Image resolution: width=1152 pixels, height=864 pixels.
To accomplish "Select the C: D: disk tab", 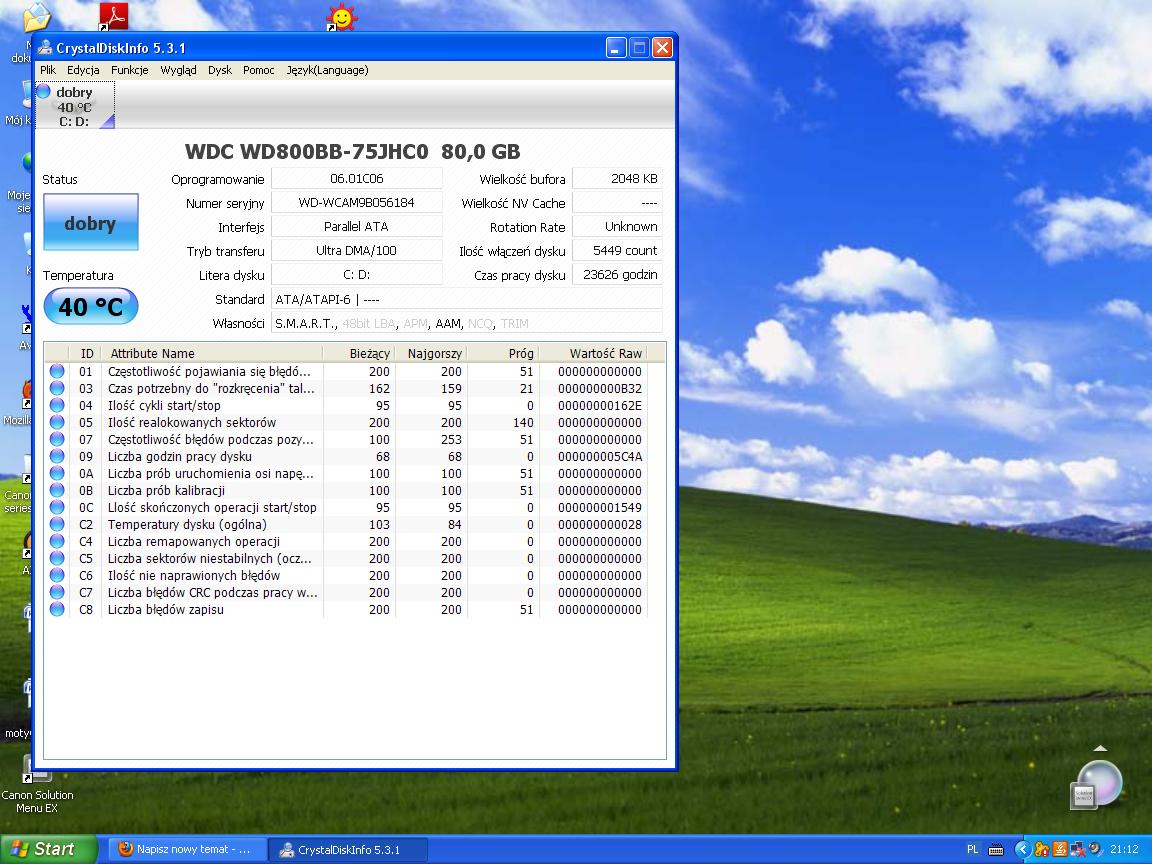I will tap(74, 106).
